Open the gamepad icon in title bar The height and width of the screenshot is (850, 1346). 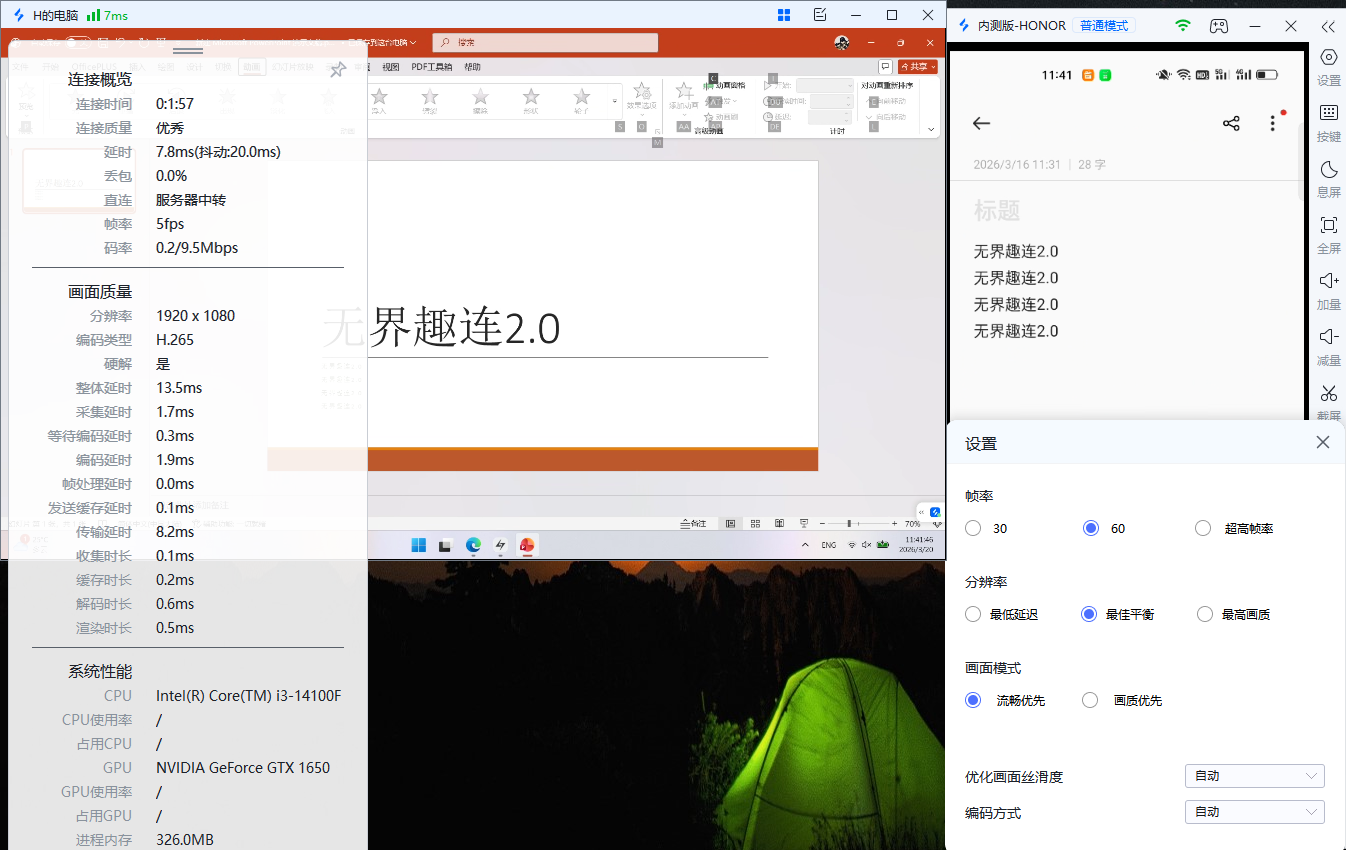point(1218,25)
